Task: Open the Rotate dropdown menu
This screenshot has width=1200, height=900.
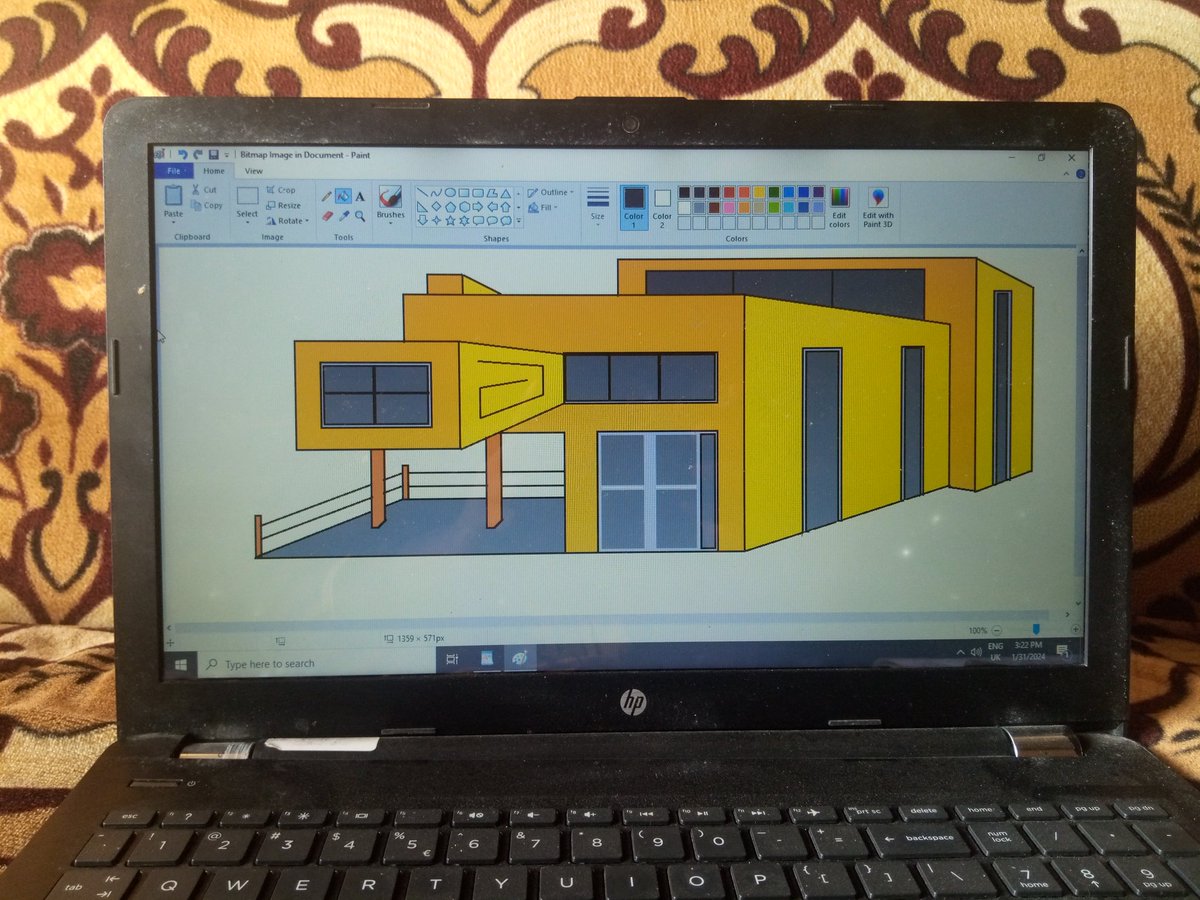Action: pyautogui.click(x=287, y=219)
